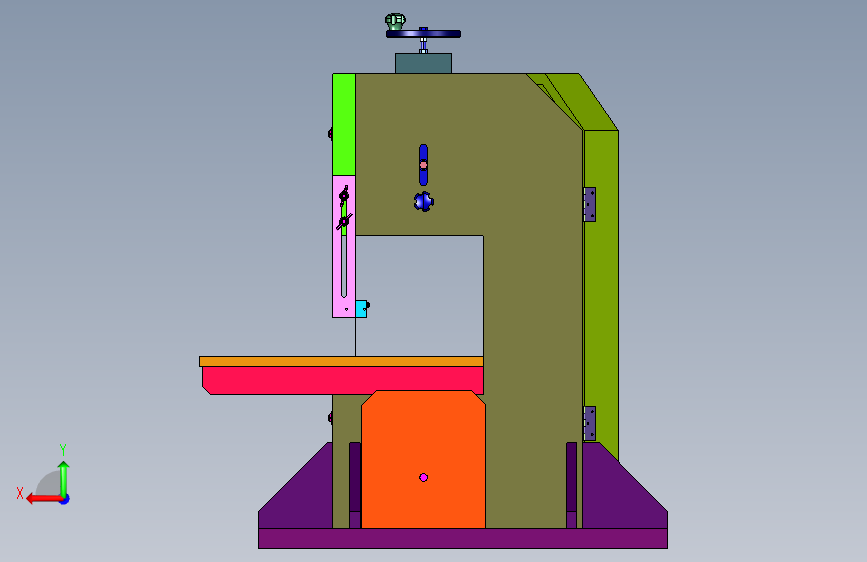Select the right dark purple vertical post
The image size is (867, 562).
tap(572, 485)
